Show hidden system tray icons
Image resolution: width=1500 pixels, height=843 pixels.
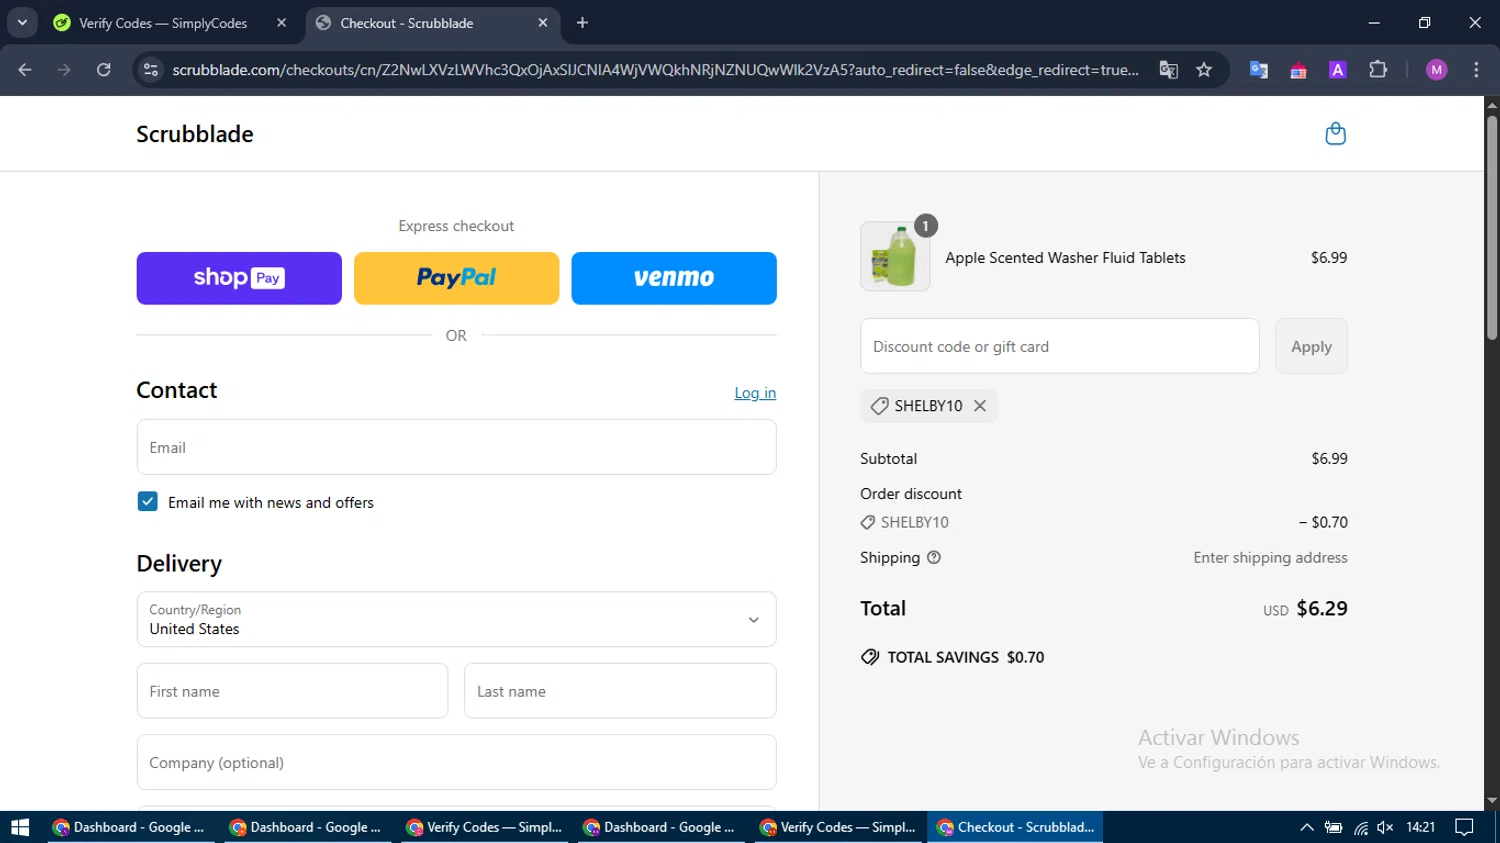click(x=1306, y=827)
